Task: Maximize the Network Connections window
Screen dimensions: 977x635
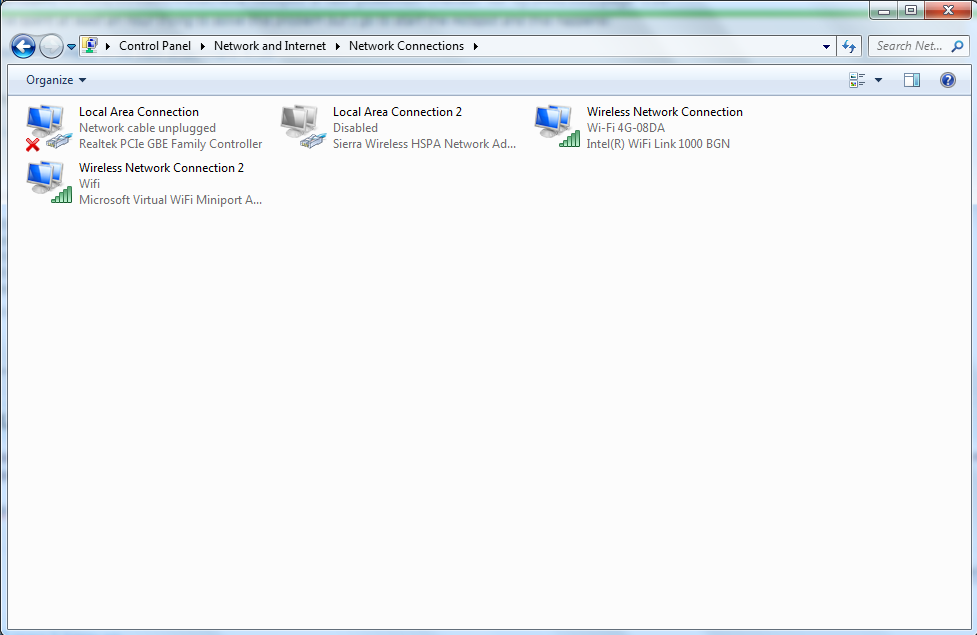Action: pos(911,11)
